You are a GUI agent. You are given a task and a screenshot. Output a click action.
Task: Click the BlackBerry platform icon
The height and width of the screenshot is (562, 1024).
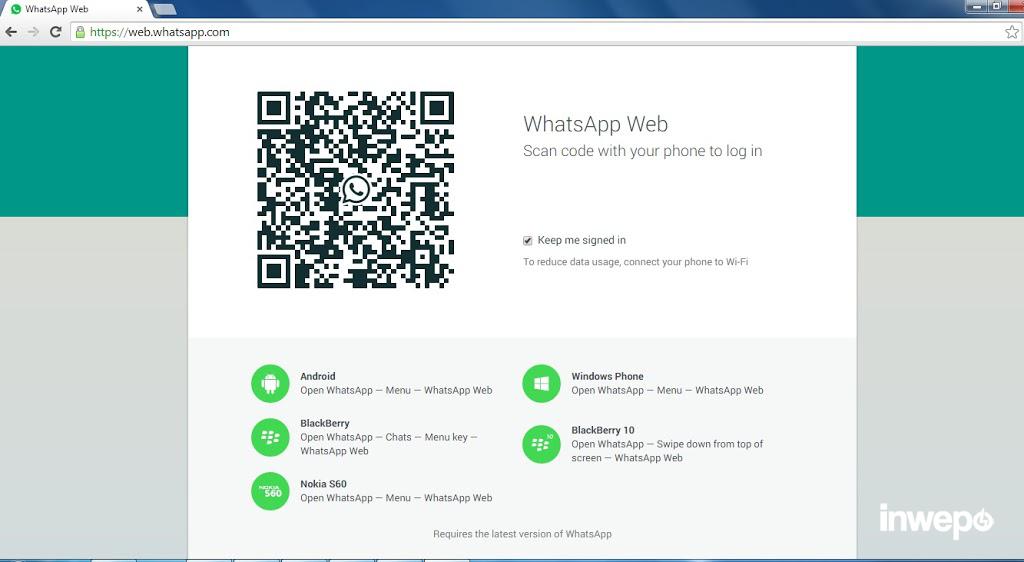(x=270, y=437)
